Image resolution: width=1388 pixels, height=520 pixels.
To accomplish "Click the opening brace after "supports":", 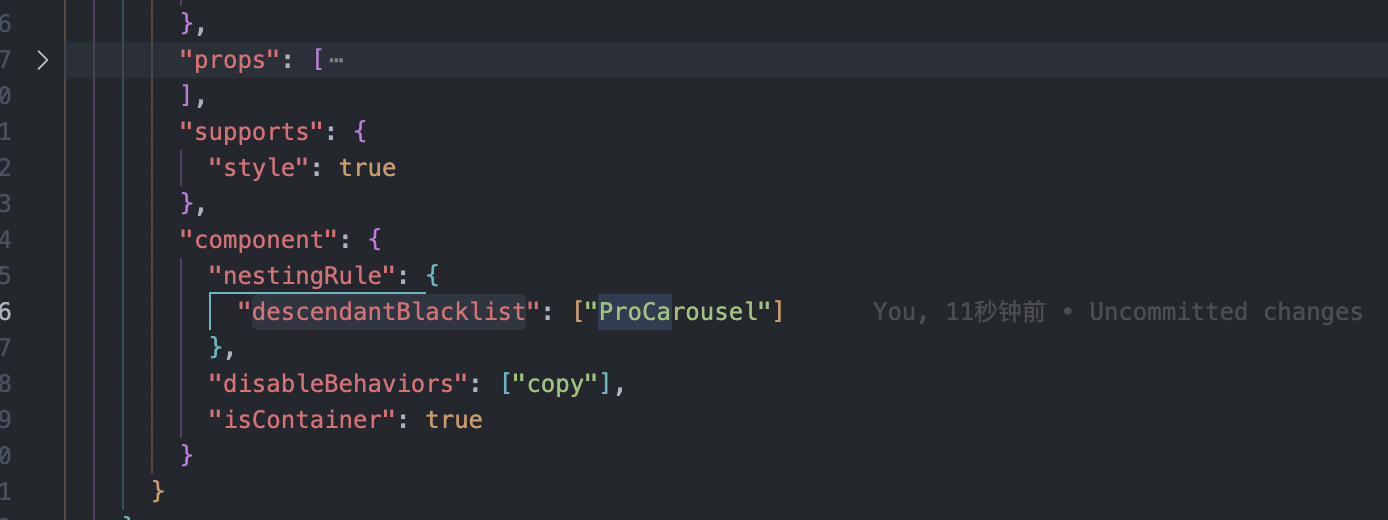I will [x=360, y=132].
